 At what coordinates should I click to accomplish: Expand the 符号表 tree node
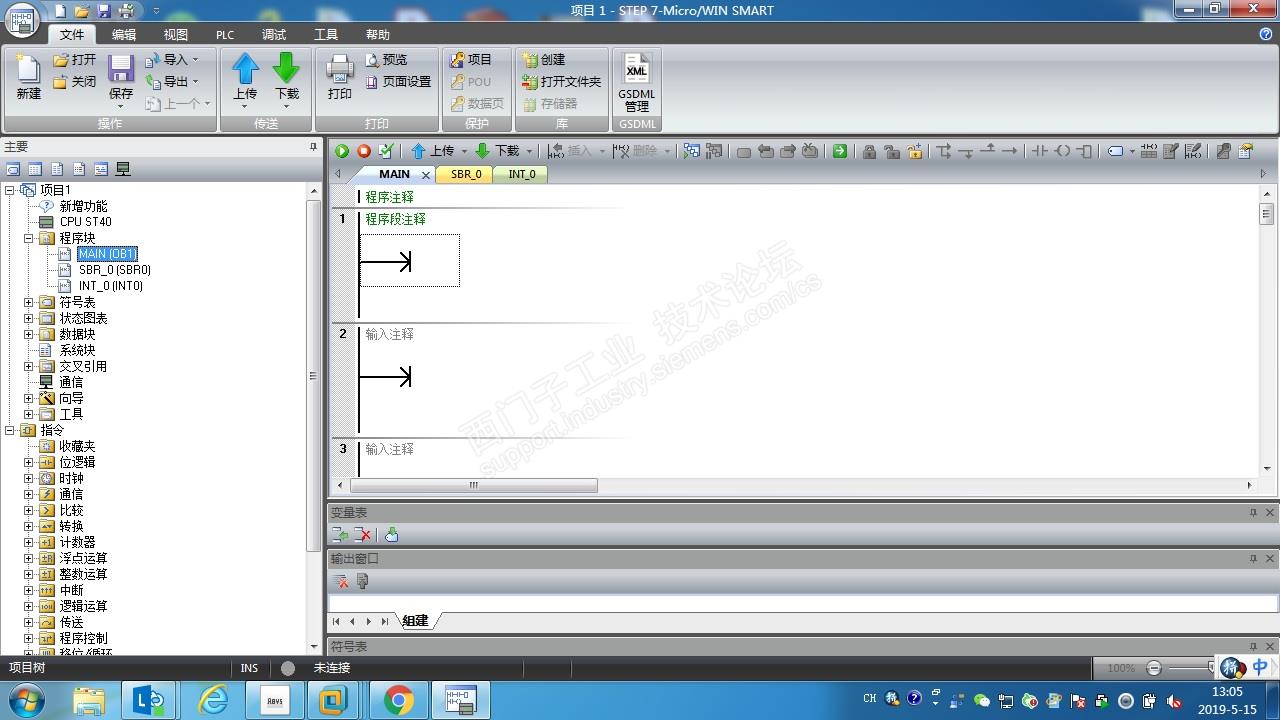[29, 302]
